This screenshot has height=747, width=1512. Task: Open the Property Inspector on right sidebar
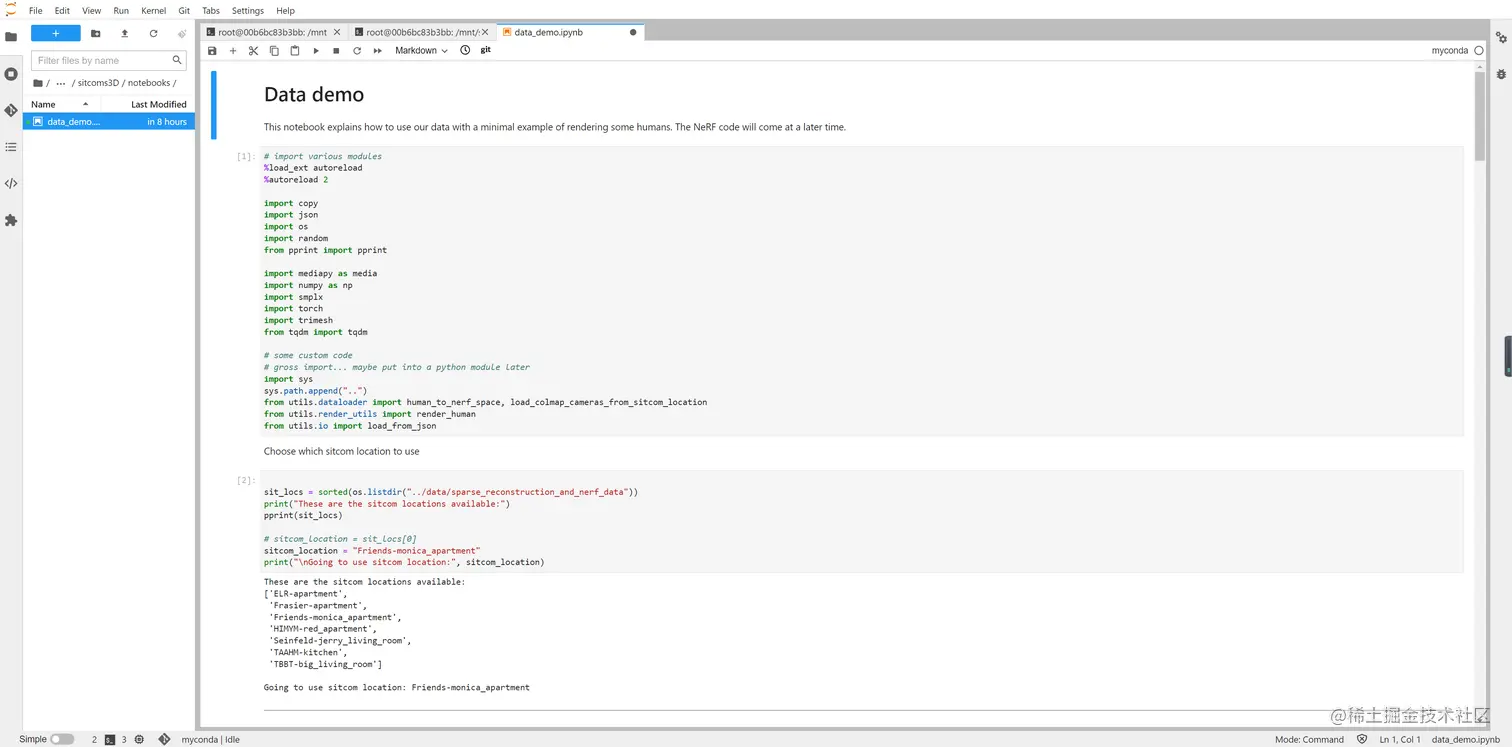point(1501,37)
